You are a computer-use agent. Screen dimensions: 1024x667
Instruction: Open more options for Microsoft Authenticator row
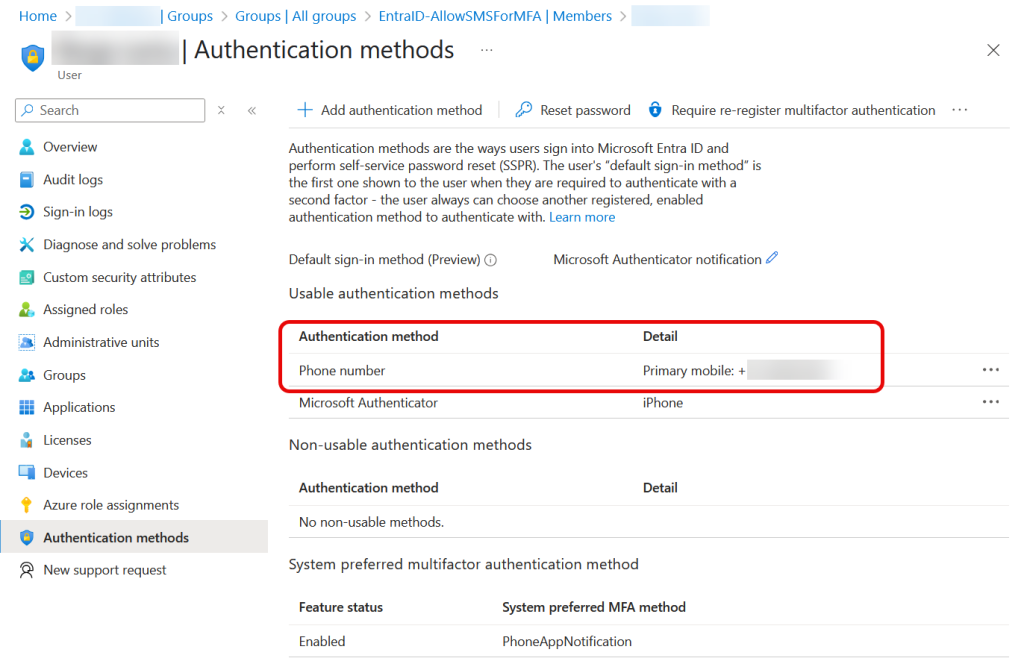pyautogui.click(x=990, y=402)
